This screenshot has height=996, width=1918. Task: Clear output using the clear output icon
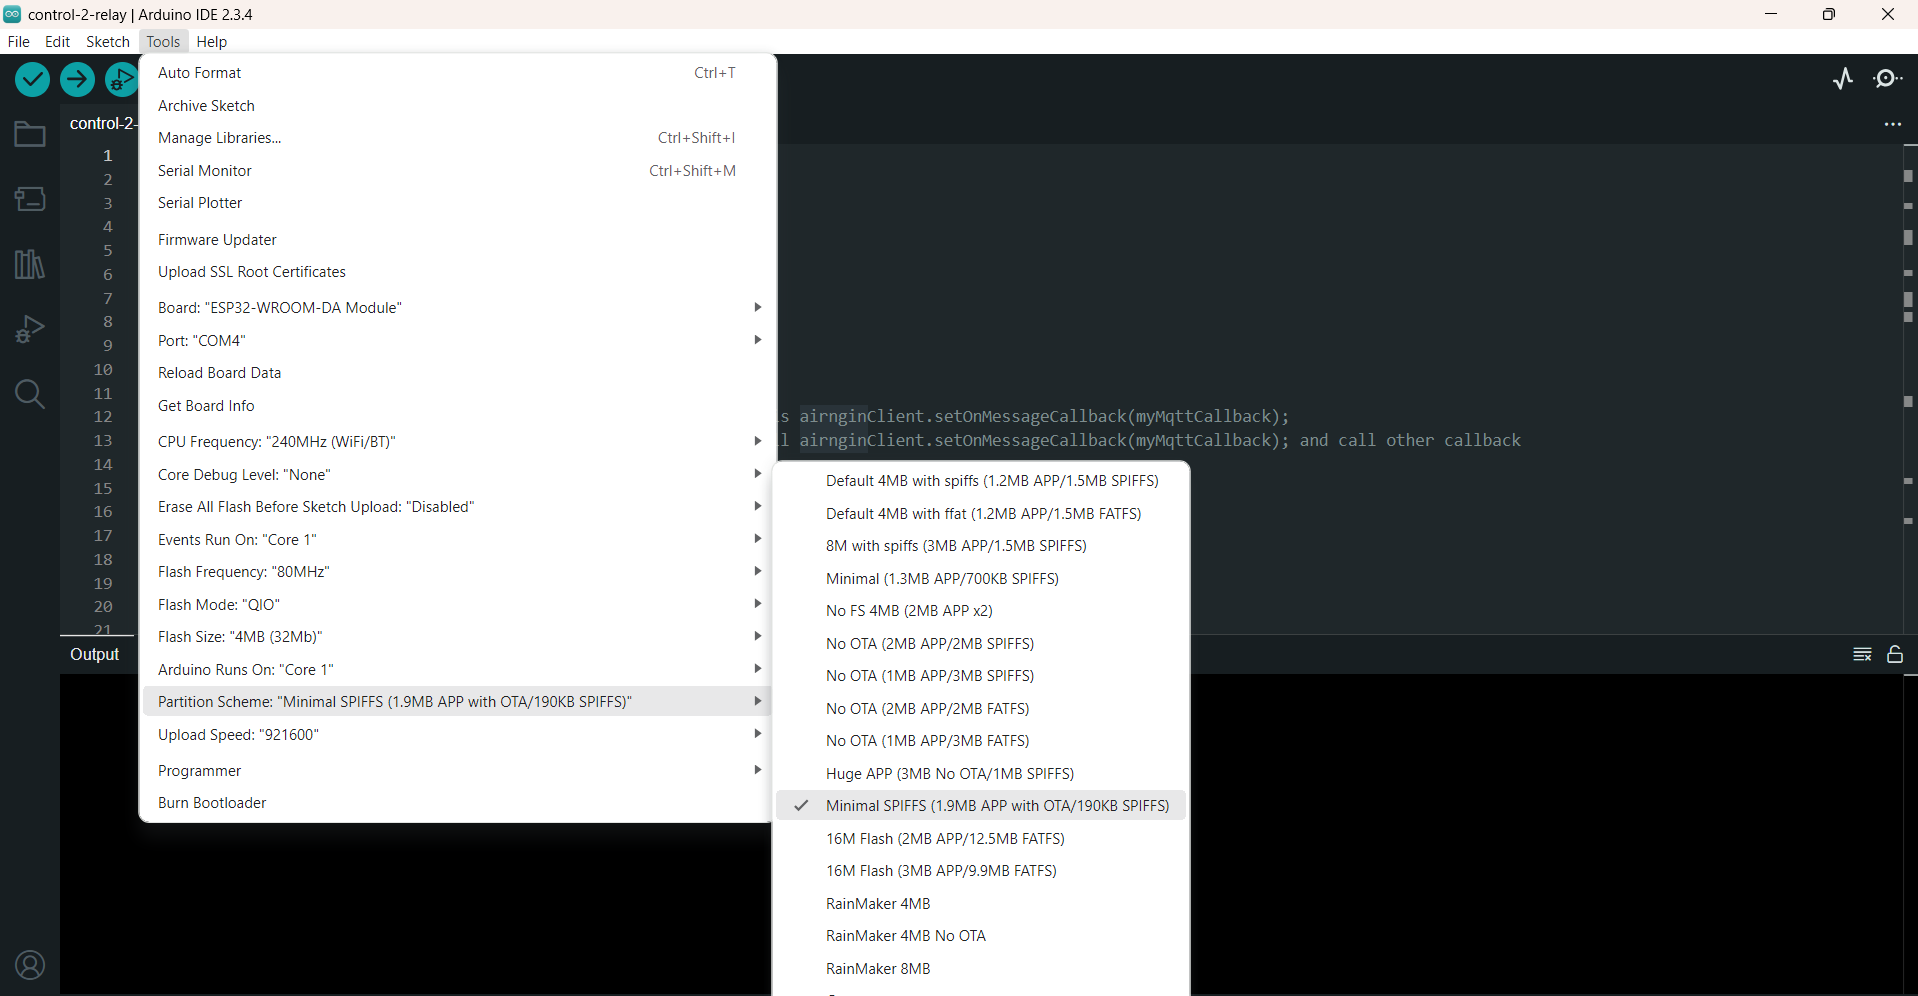(x=1862, y=654)
